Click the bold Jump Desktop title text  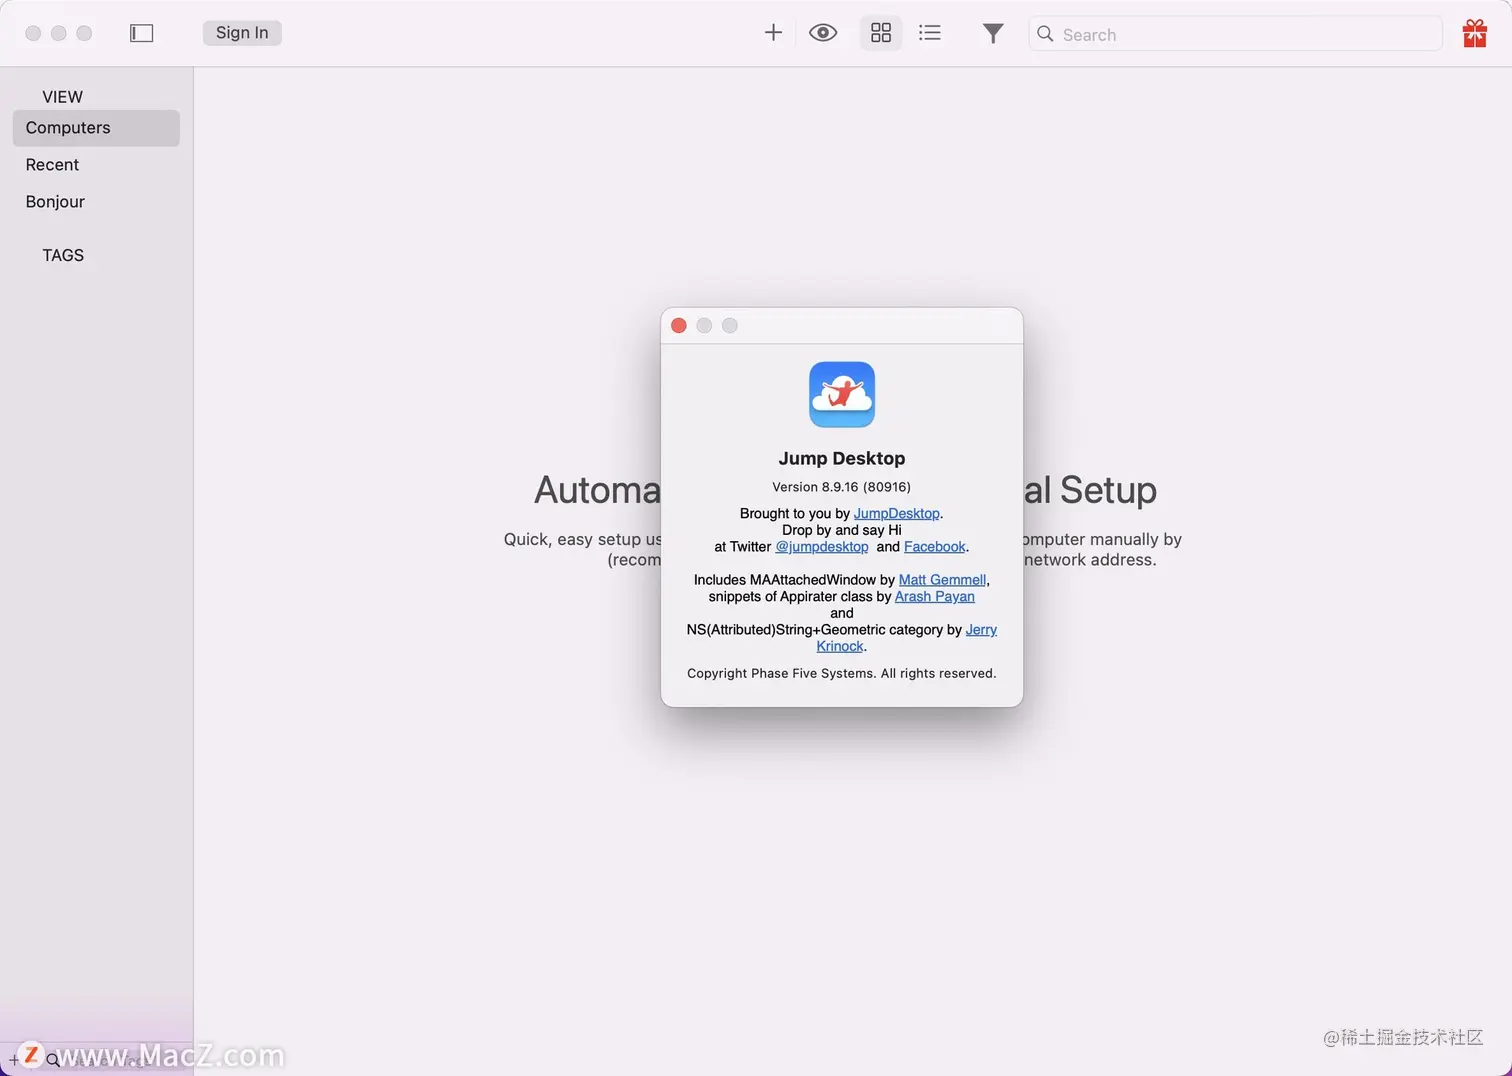[x=842, y=458]
